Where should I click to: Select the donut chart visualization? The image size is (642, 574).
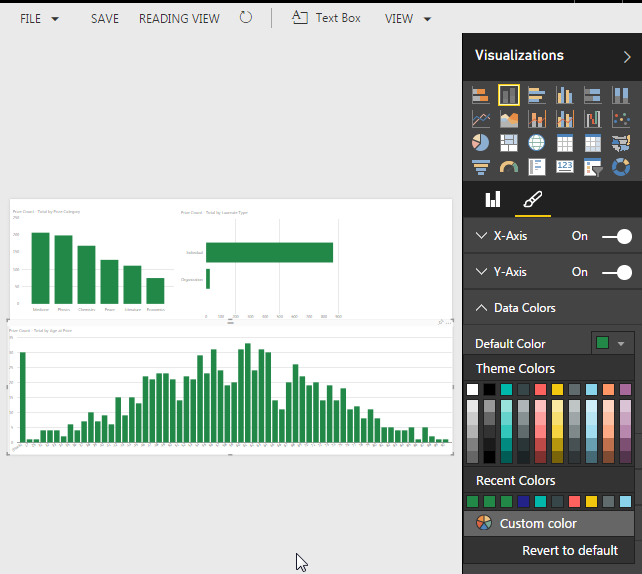(x=621, y=167)
